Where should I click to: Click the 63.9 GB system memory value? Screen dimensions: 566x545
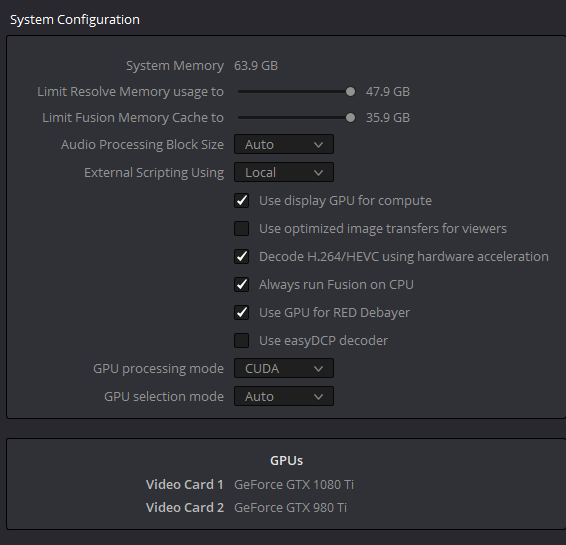click(256, 66)
